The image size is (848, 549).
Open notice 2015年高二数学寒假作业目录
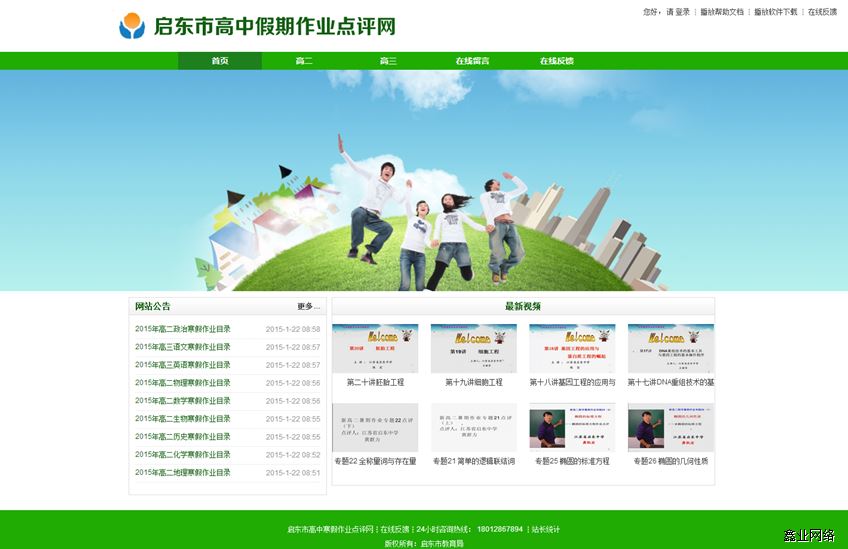(183, 401)
